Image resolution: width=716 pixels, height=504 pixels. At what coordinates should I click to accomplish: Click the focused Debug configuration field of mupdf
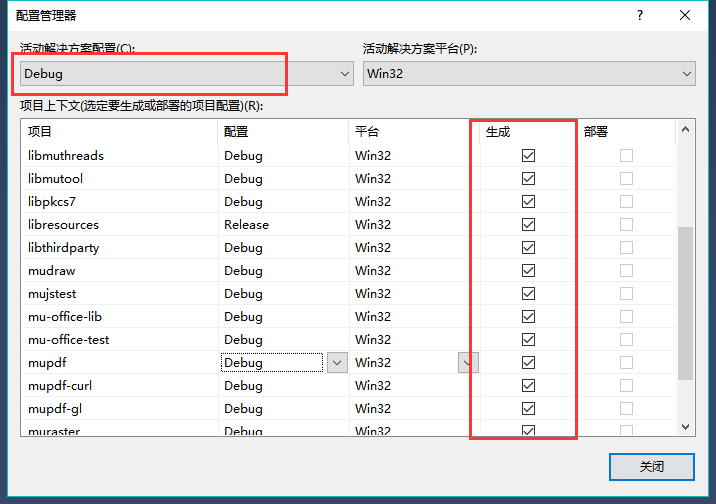click(272, 363)
